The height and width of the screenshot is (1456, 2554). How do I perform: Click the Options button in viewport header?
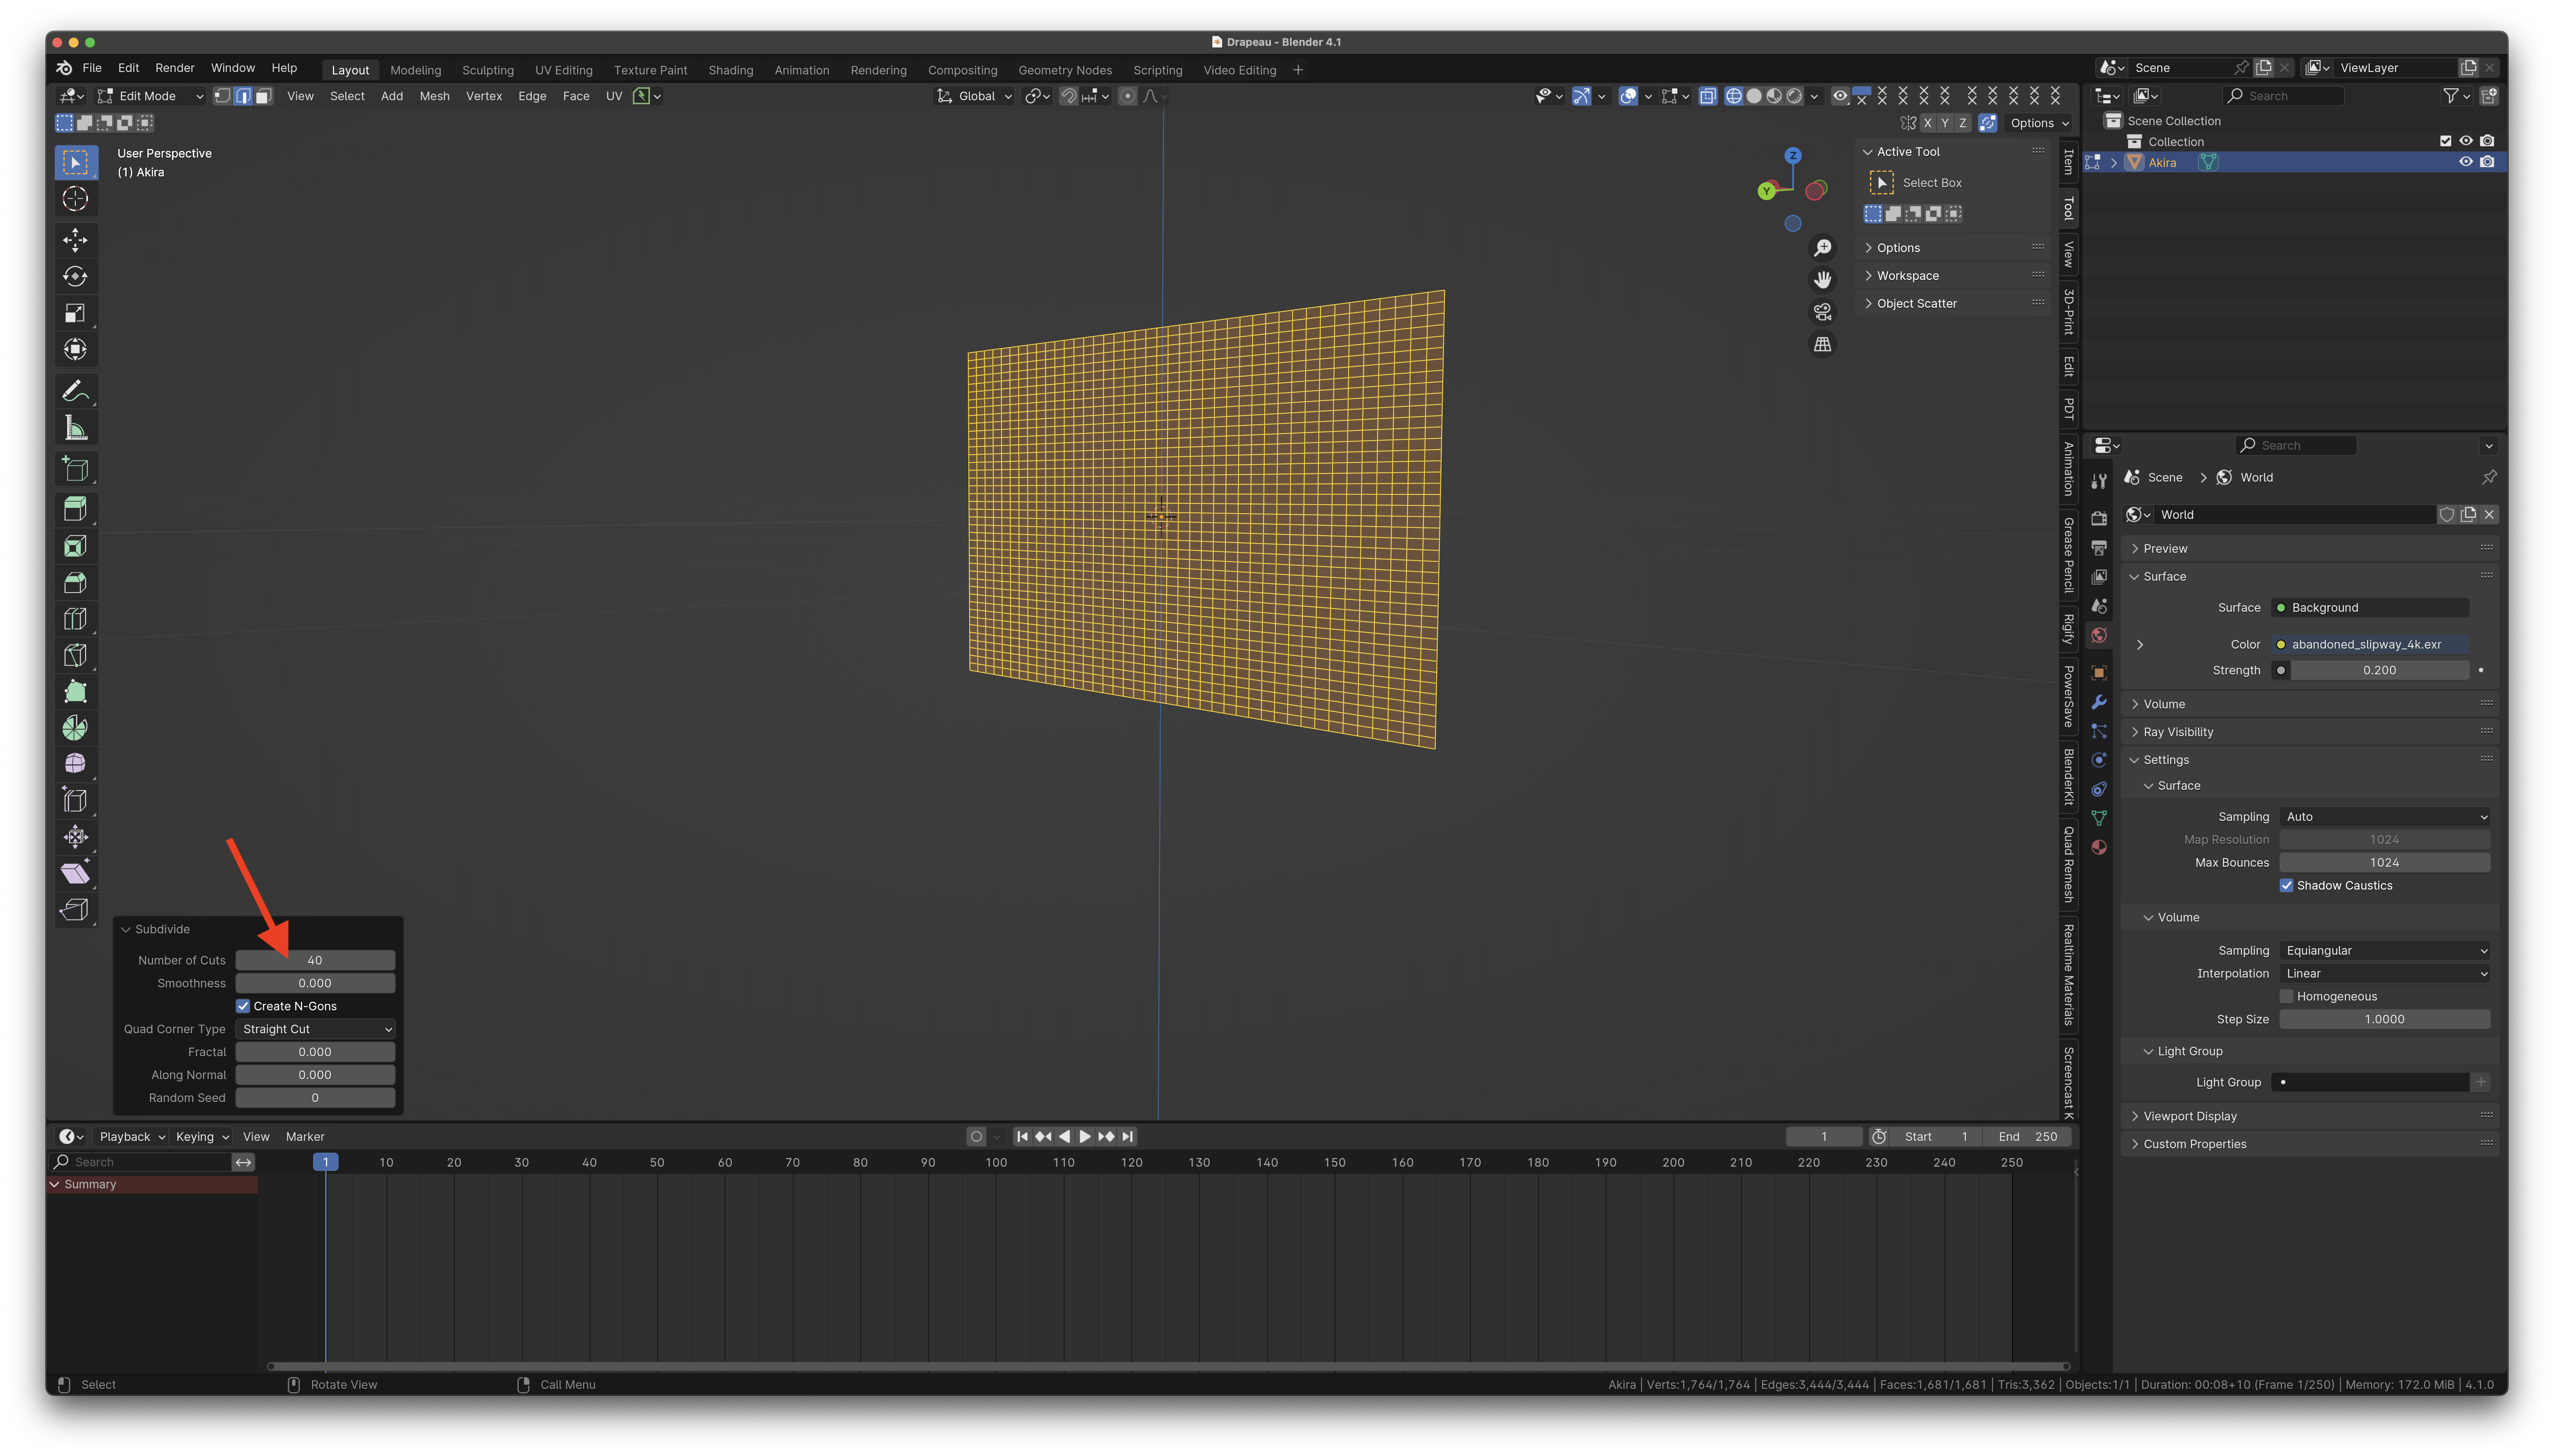(2039, 123)
